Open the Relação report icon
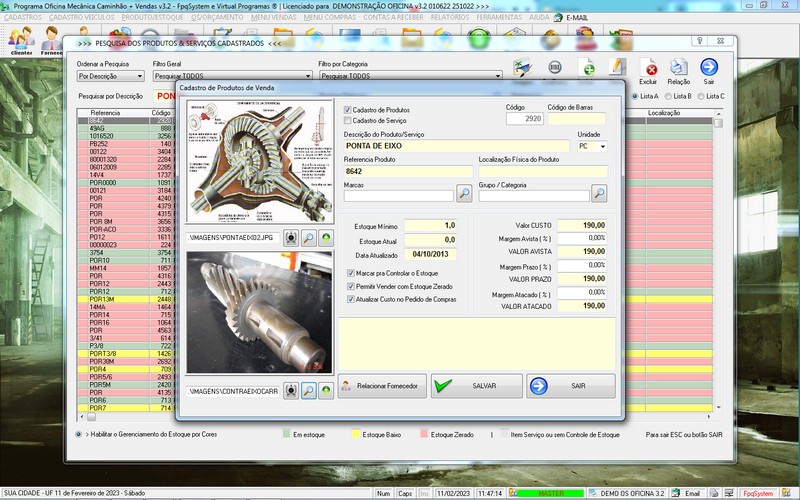This screenshot has height=500, width=800. coord(679,69)
